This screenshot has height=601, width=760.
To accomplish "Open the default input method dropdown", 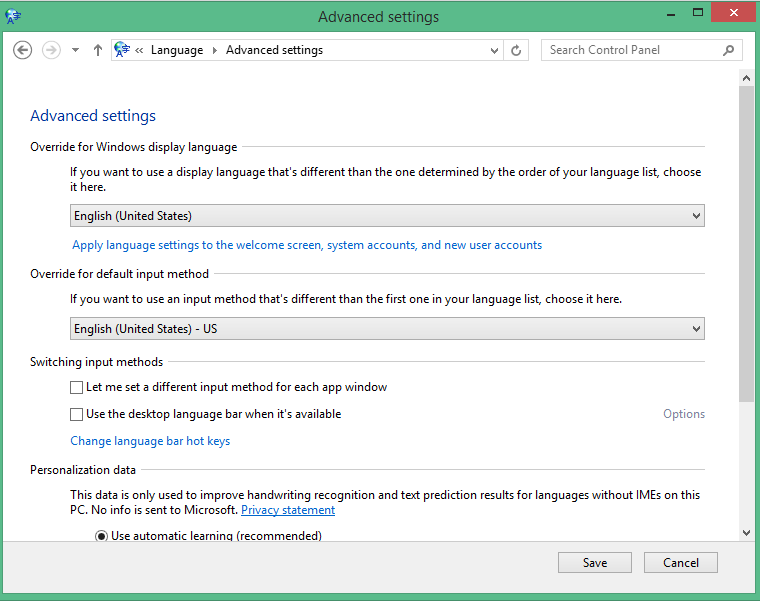I will [387, 329].
